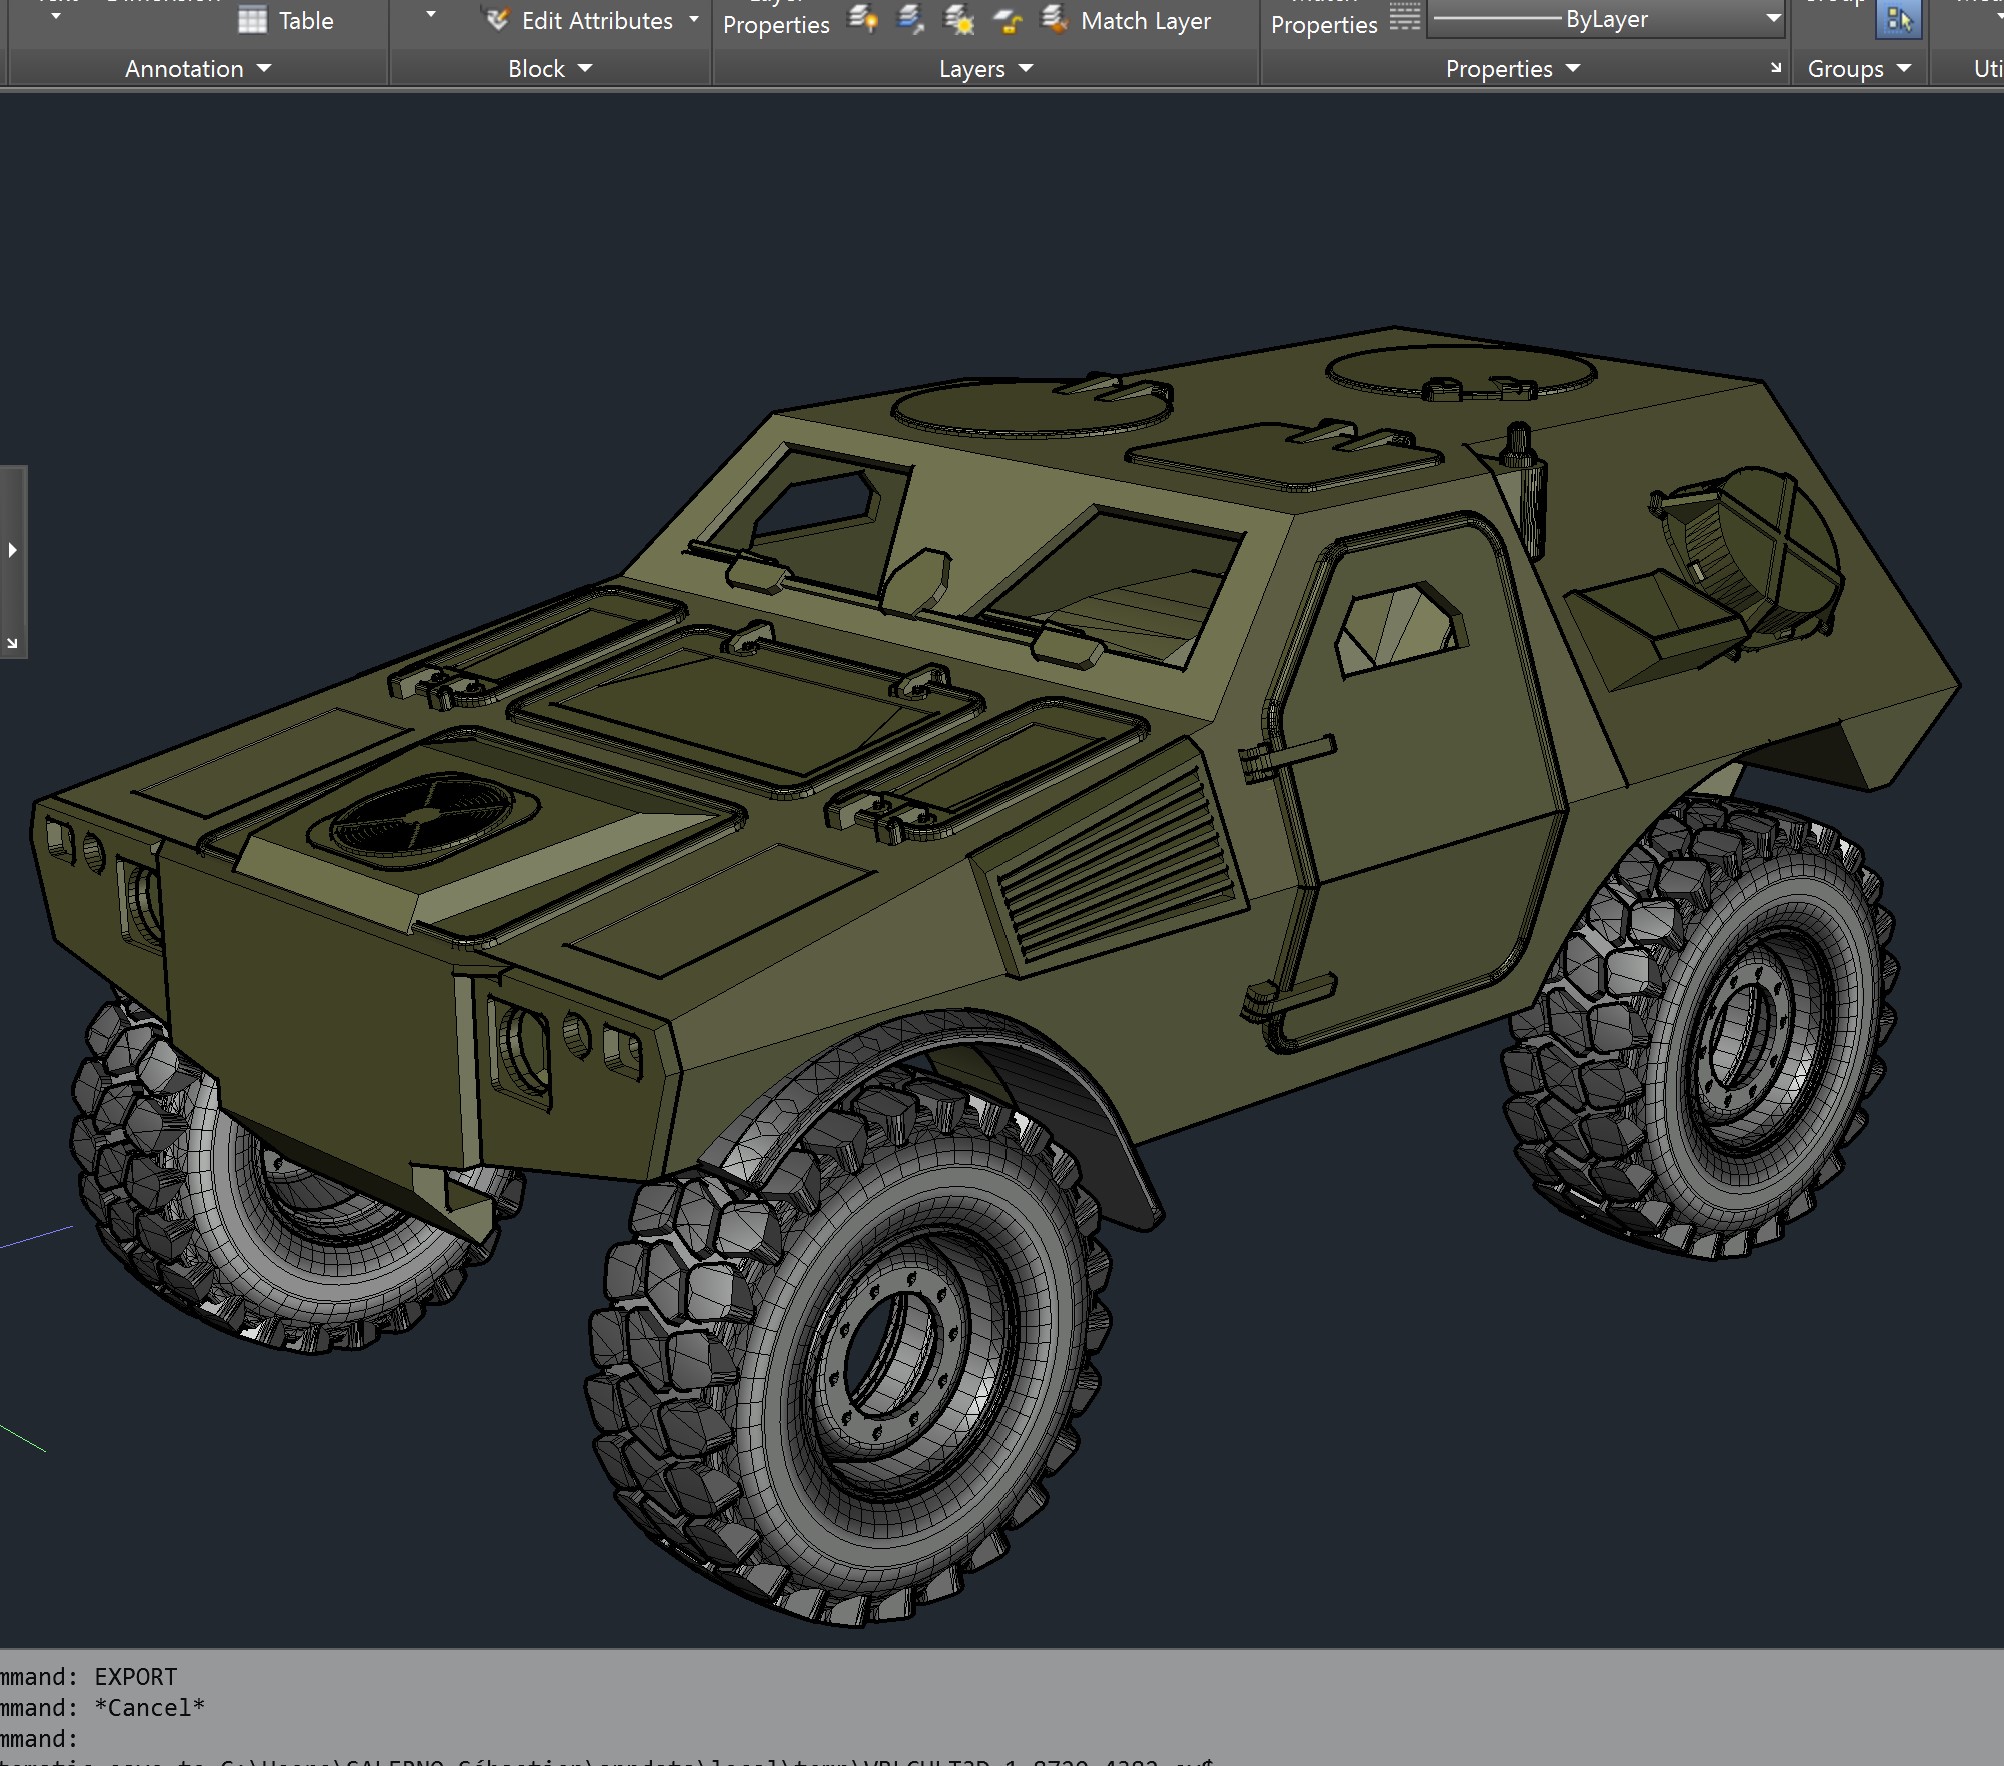Image resolution: width=2004 pixels, height=1766 pixels.
Task: Toggle the group selection button
Action: point(1897,19)
